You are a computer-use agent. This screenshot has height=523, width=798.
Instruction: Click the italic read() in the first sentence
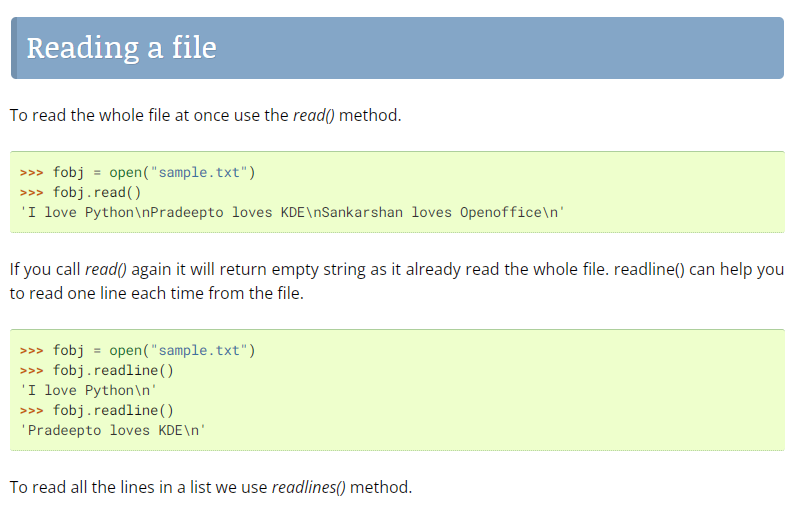[x=314, y=115]
